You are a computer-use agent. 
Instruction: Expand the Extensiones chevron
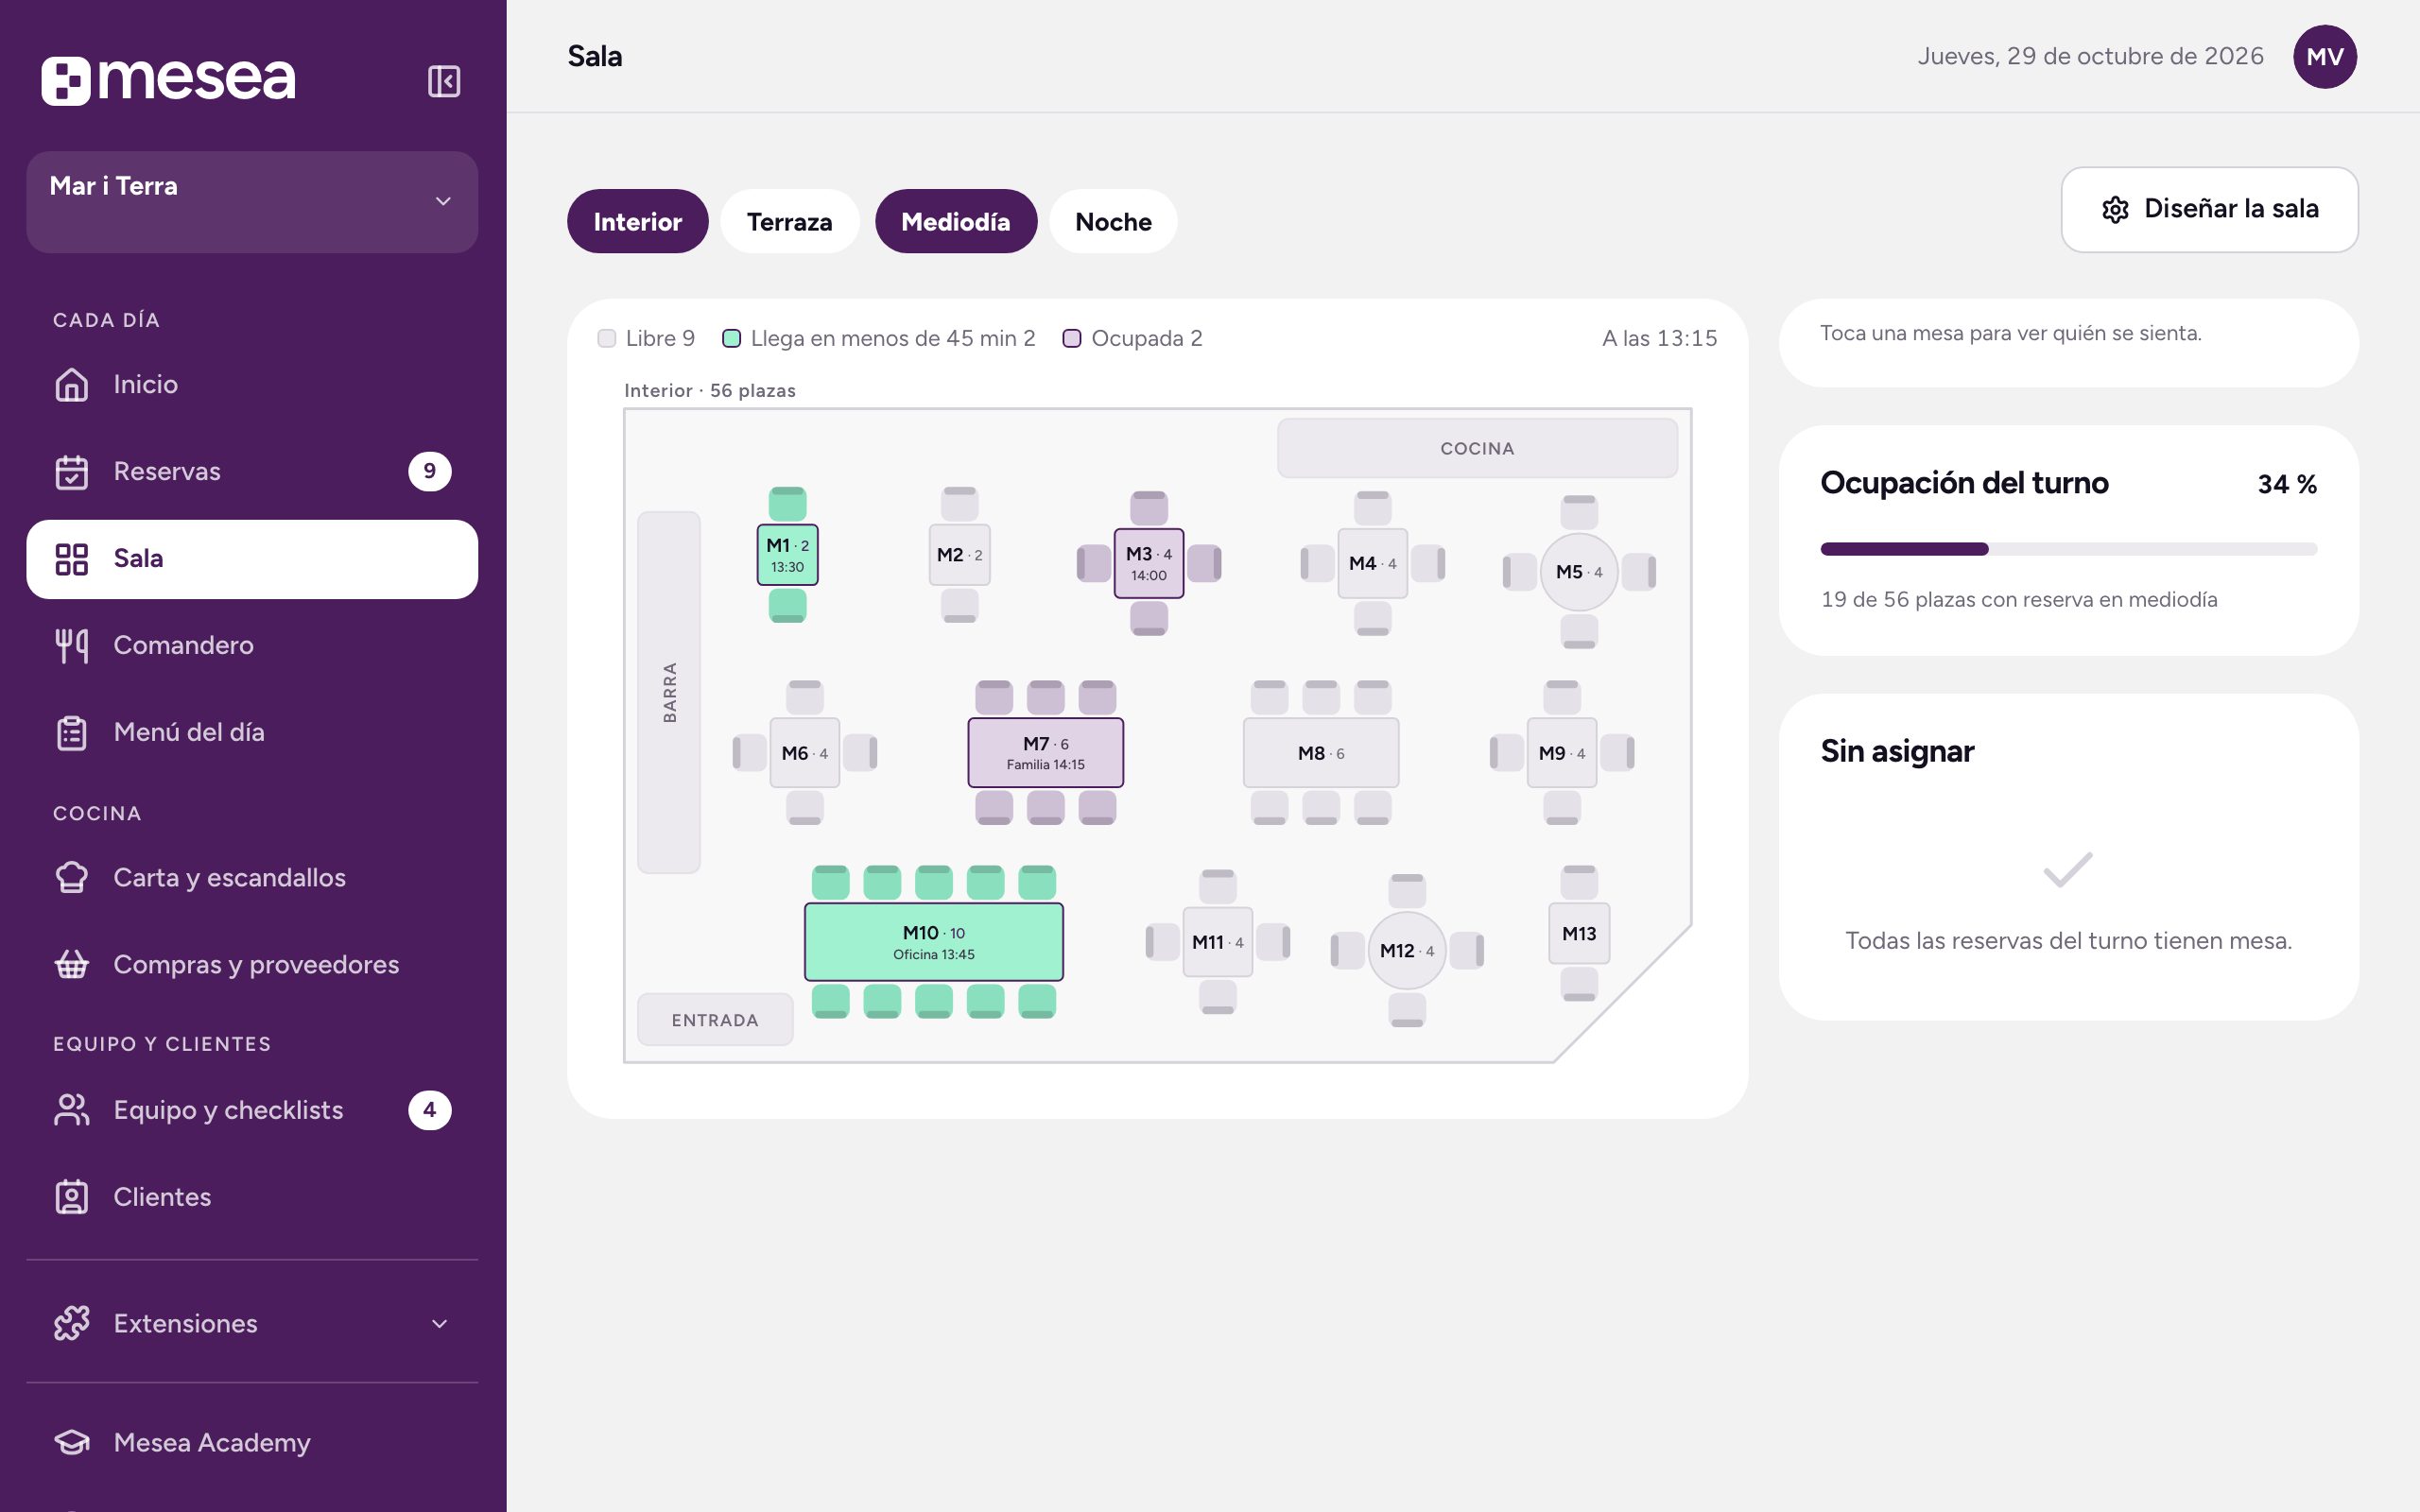pos(439,1324)
